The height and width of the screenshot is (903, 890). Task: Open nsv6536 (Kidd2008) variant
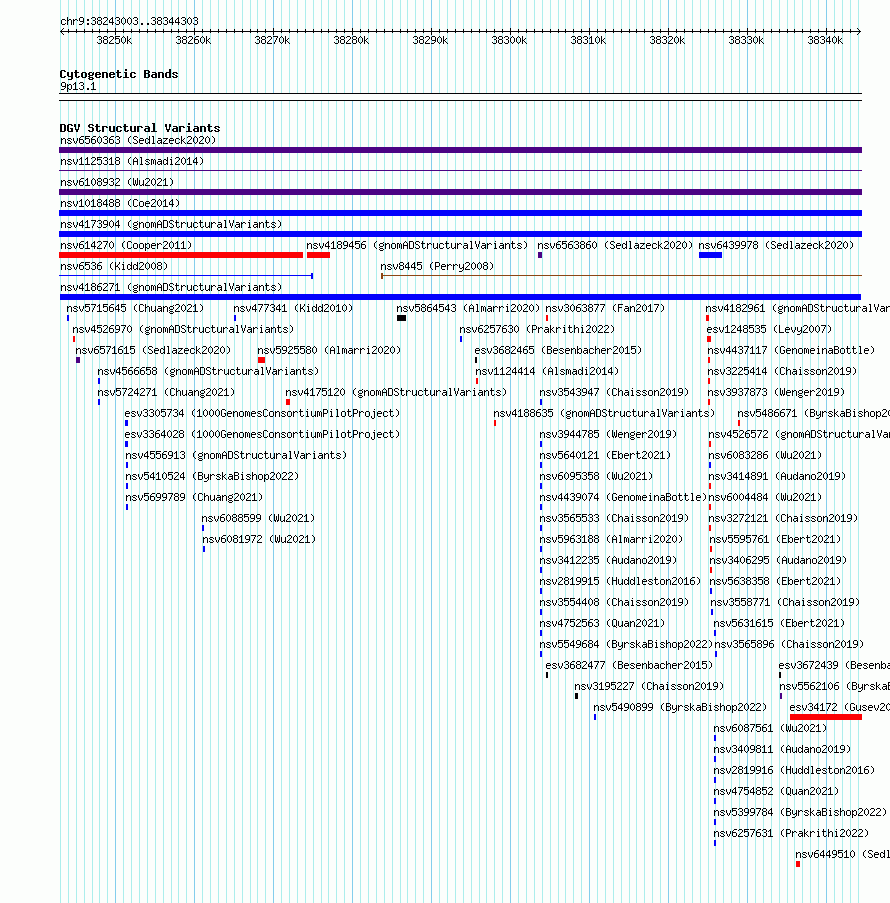point(114,267)
